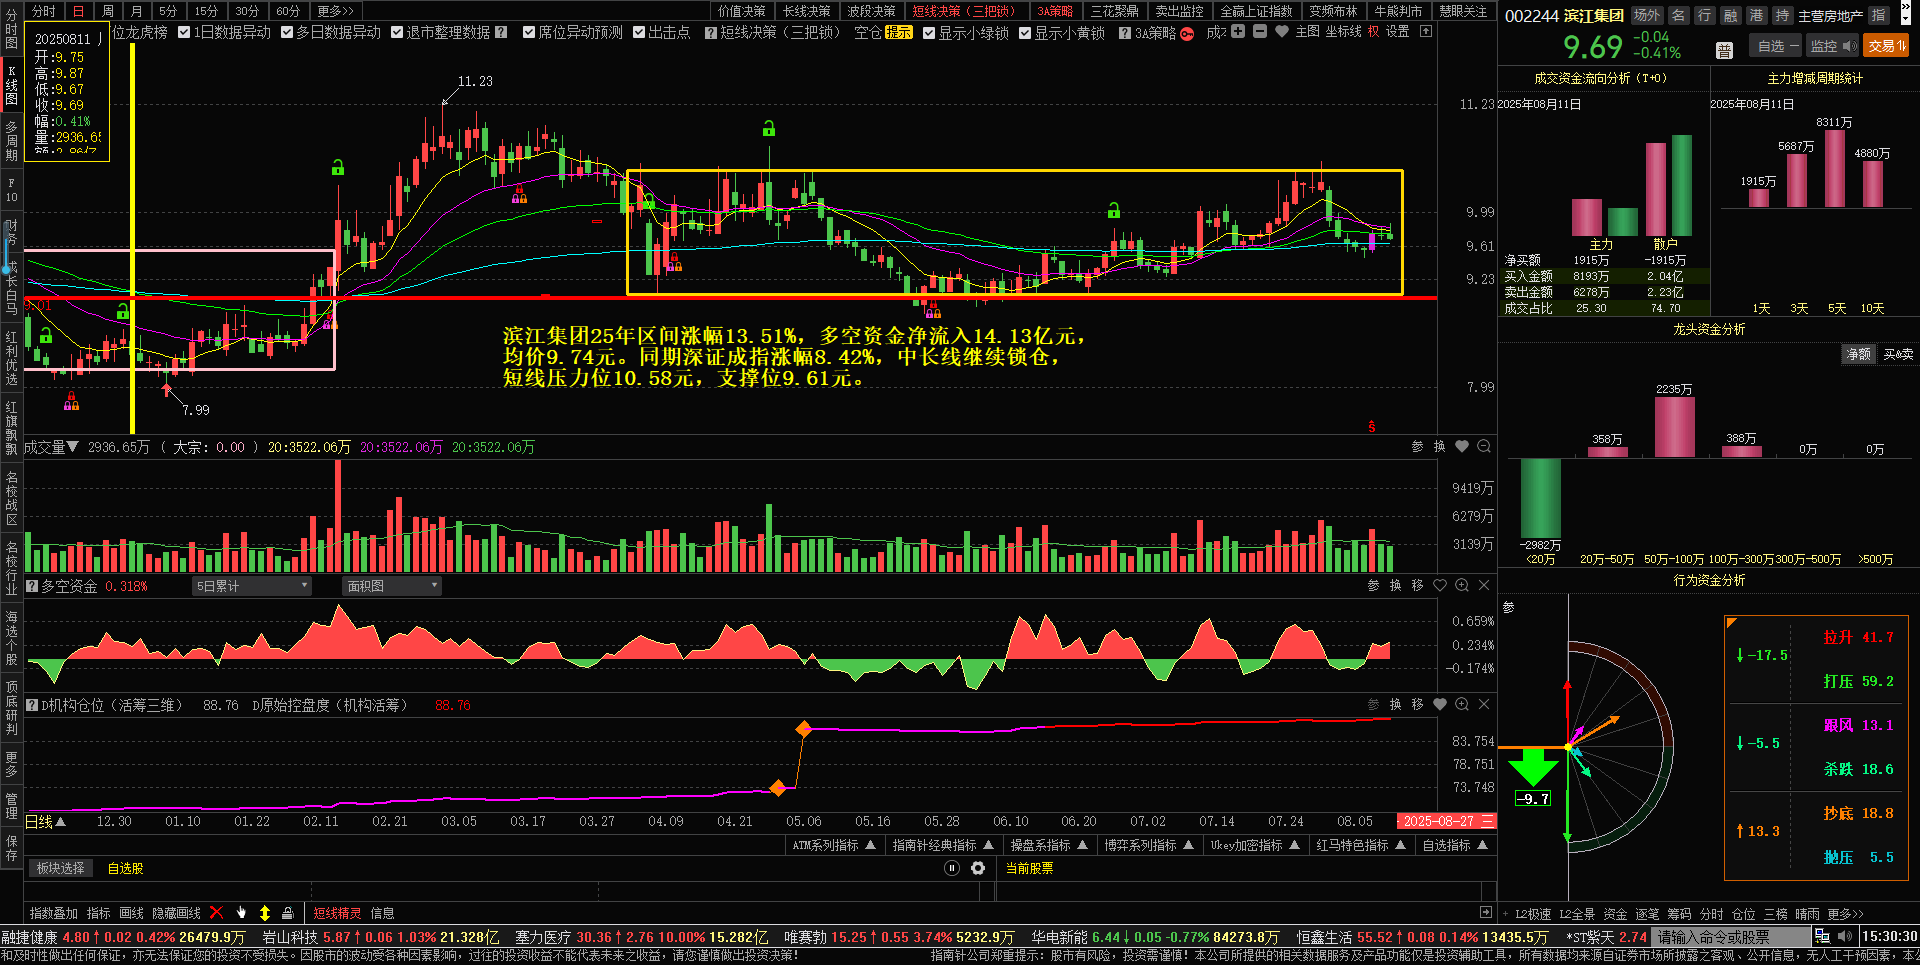Click the system tray network icon
Screen dimensions: 1920x965
[x=1822, y=937]
